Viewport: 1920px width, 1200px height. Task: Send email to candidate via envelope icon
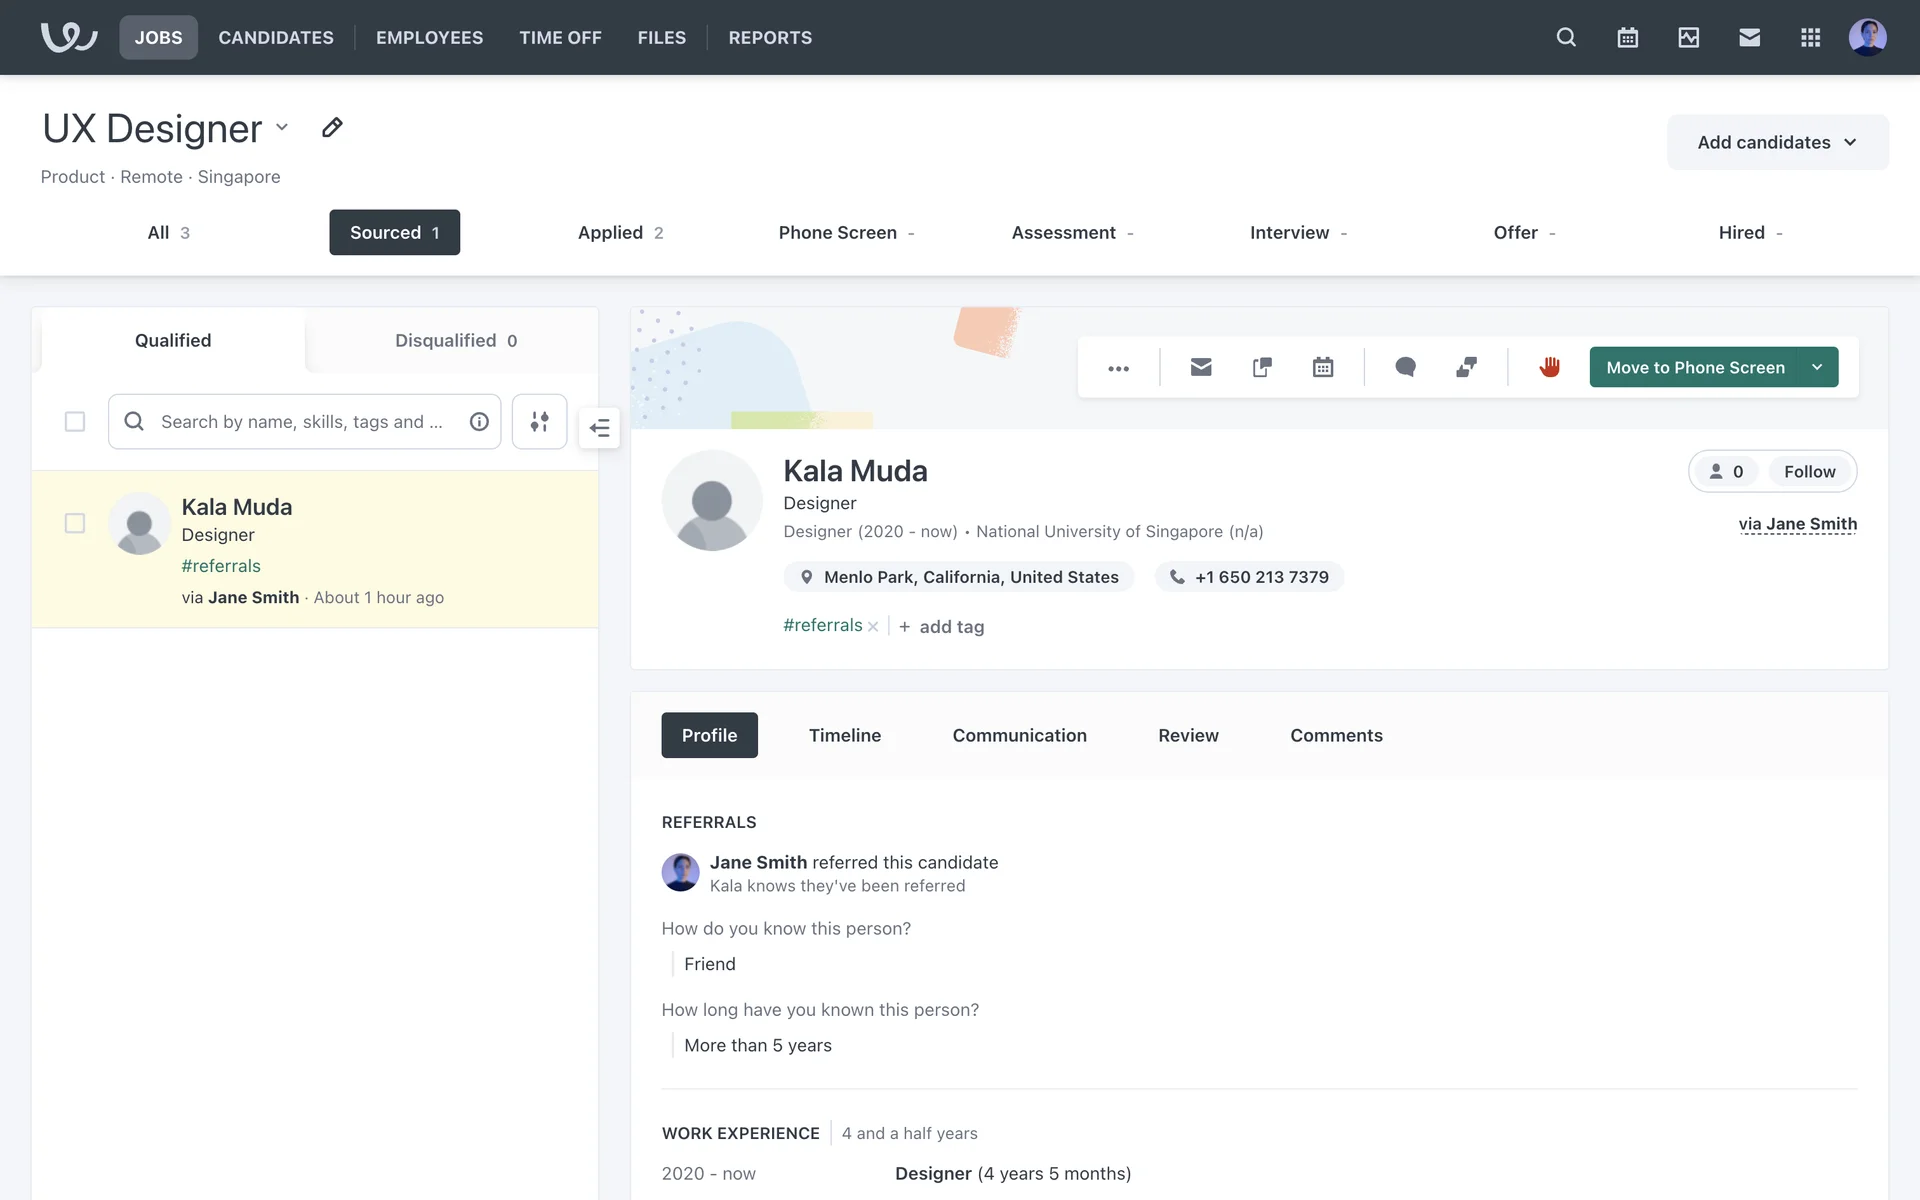[x=1201, y=367]
